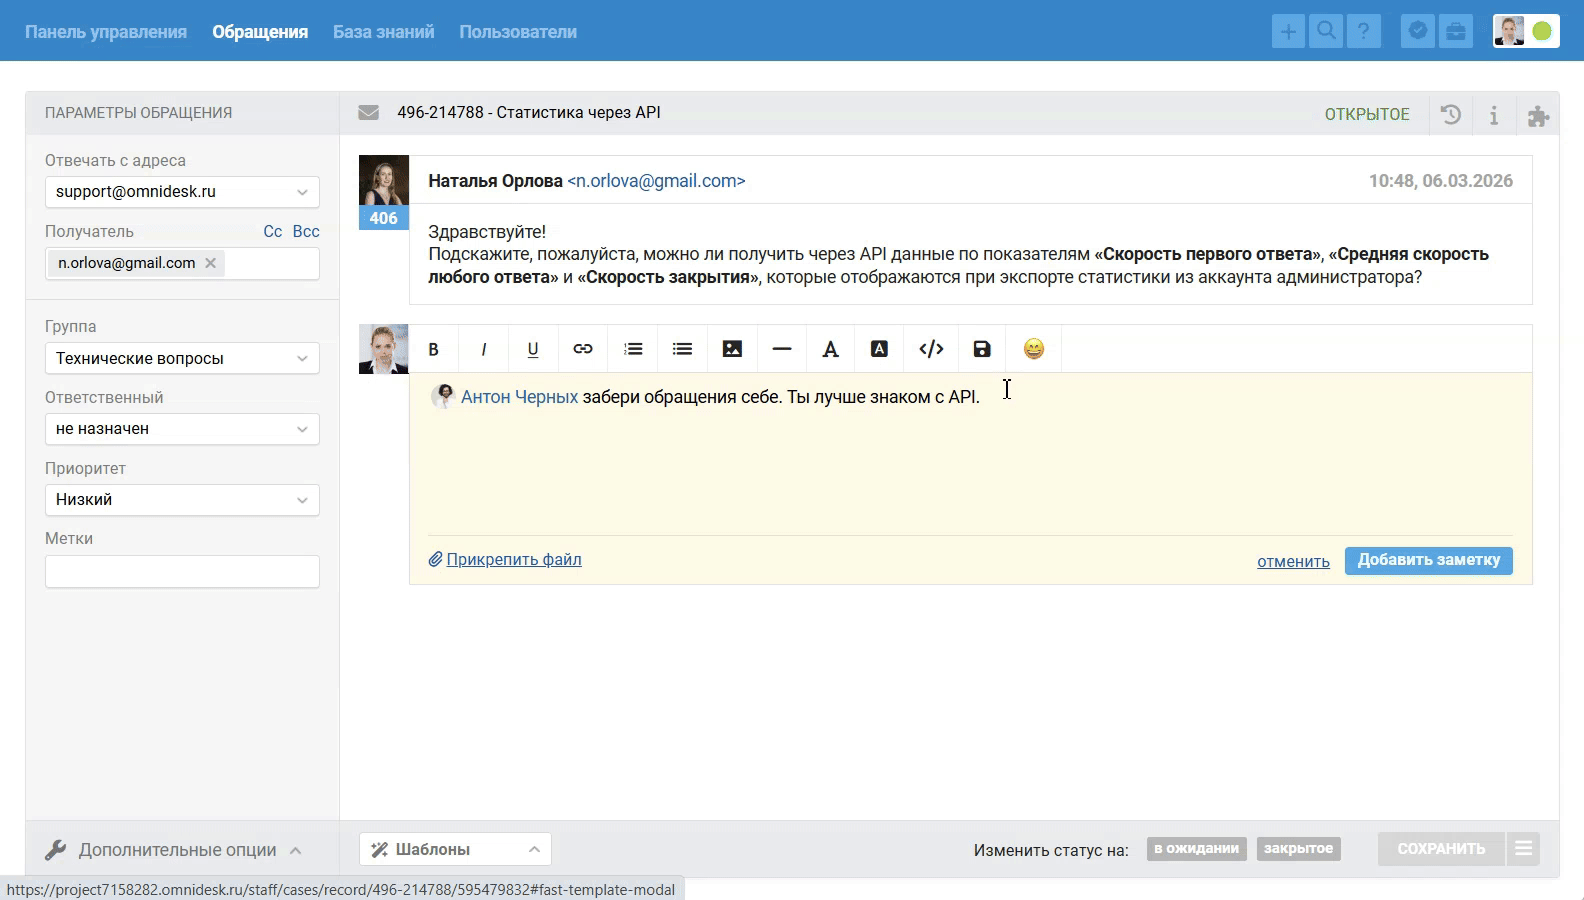
Task: Open the ticket history clock icon
Action: pyautogui.click(x=1451, y=114)
